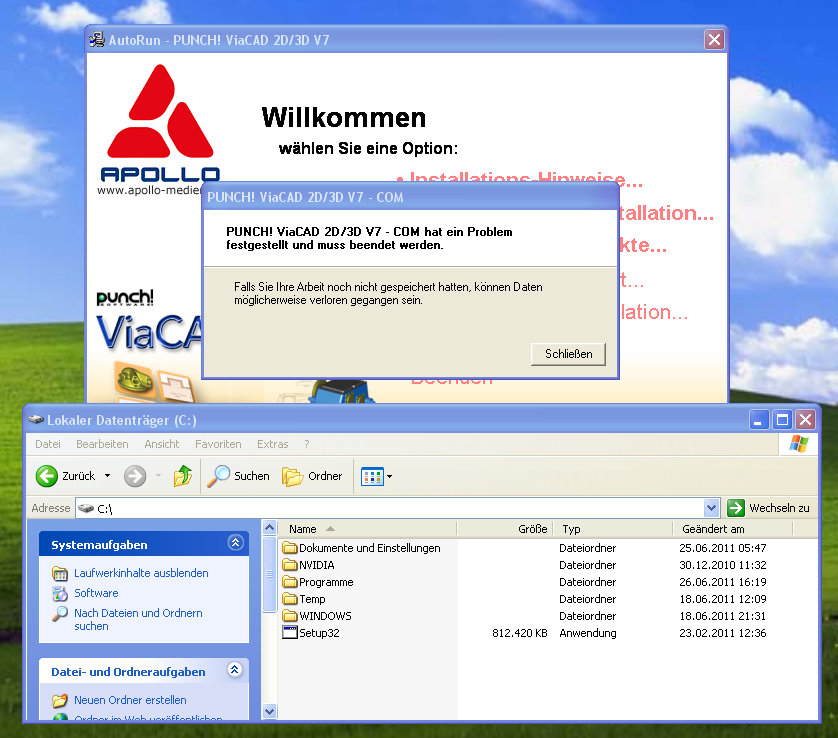Click Dokumente und Einstellungen folder icon

tap(290, 548)
